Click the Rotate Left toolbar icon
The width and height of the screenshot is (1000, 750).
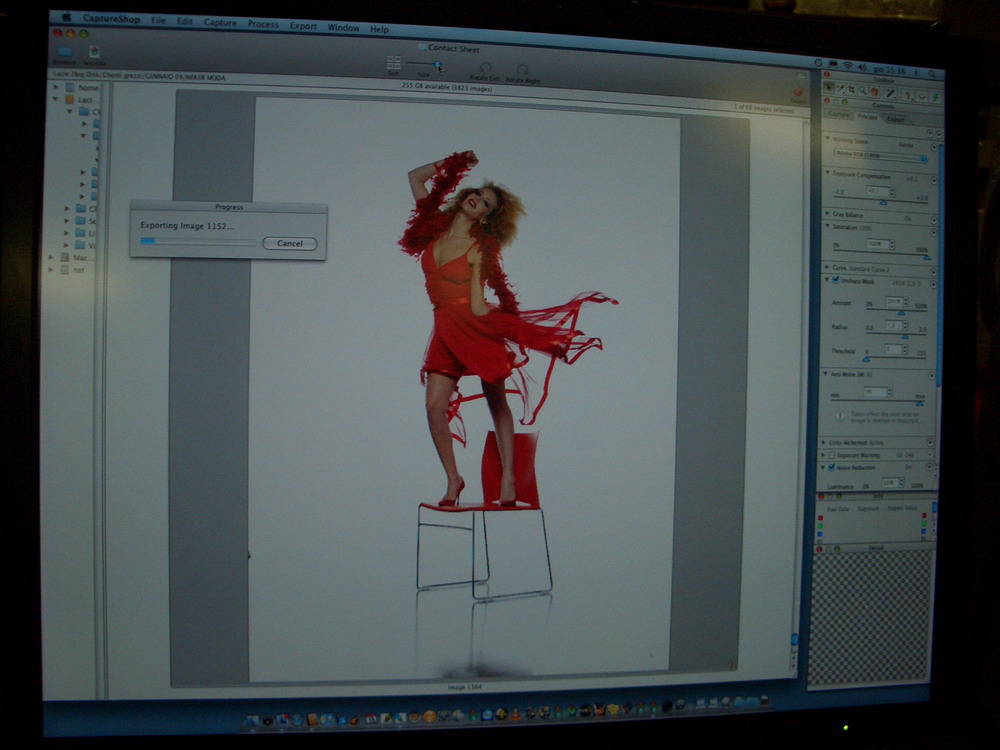point(484,69)
